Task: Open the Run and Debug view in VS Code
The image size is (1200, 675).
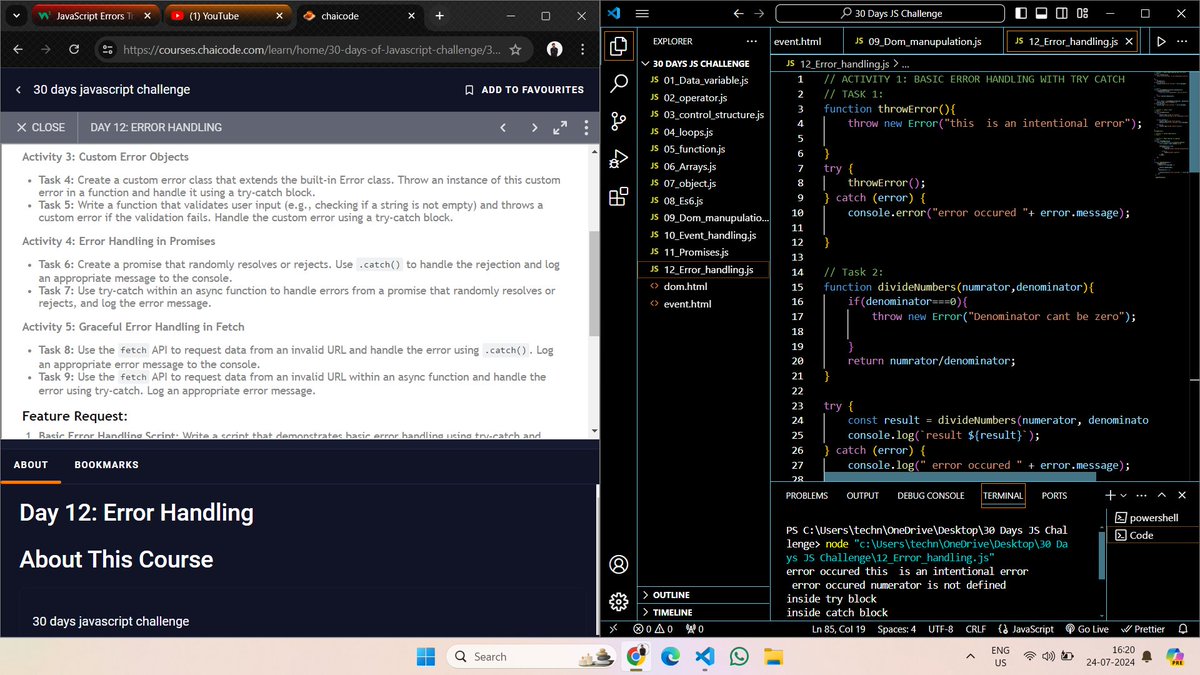Action: 618,158
